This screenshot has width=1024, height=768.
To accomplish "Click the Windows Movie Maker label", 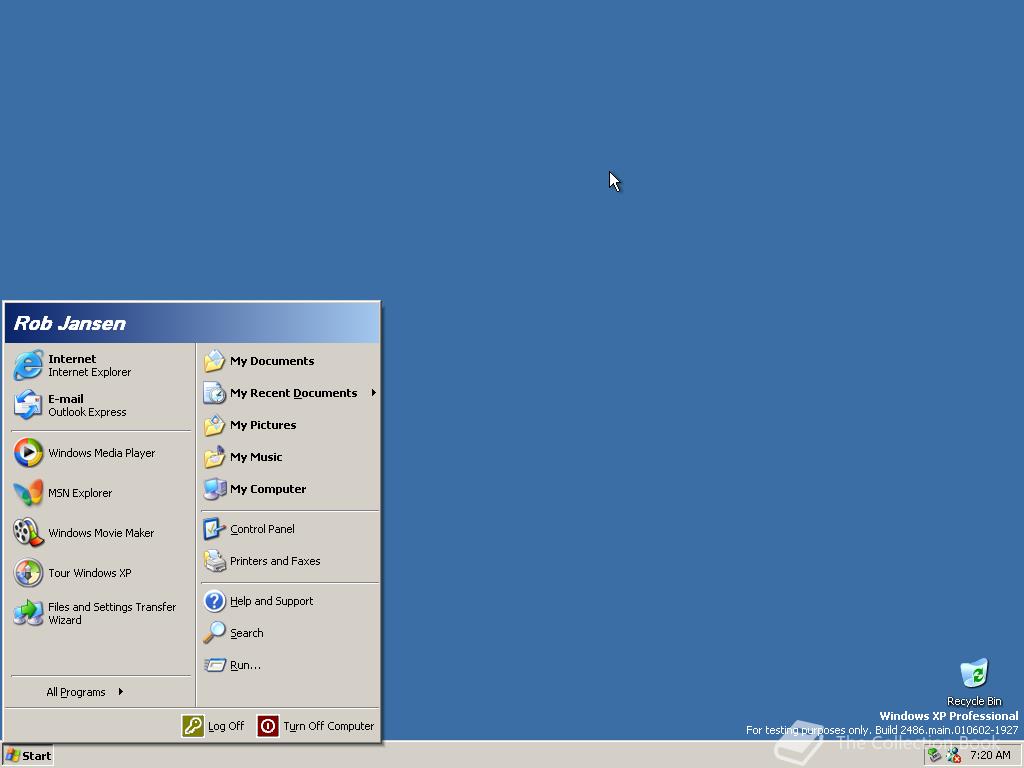I will pyautogui.click(x=101, y=533).
